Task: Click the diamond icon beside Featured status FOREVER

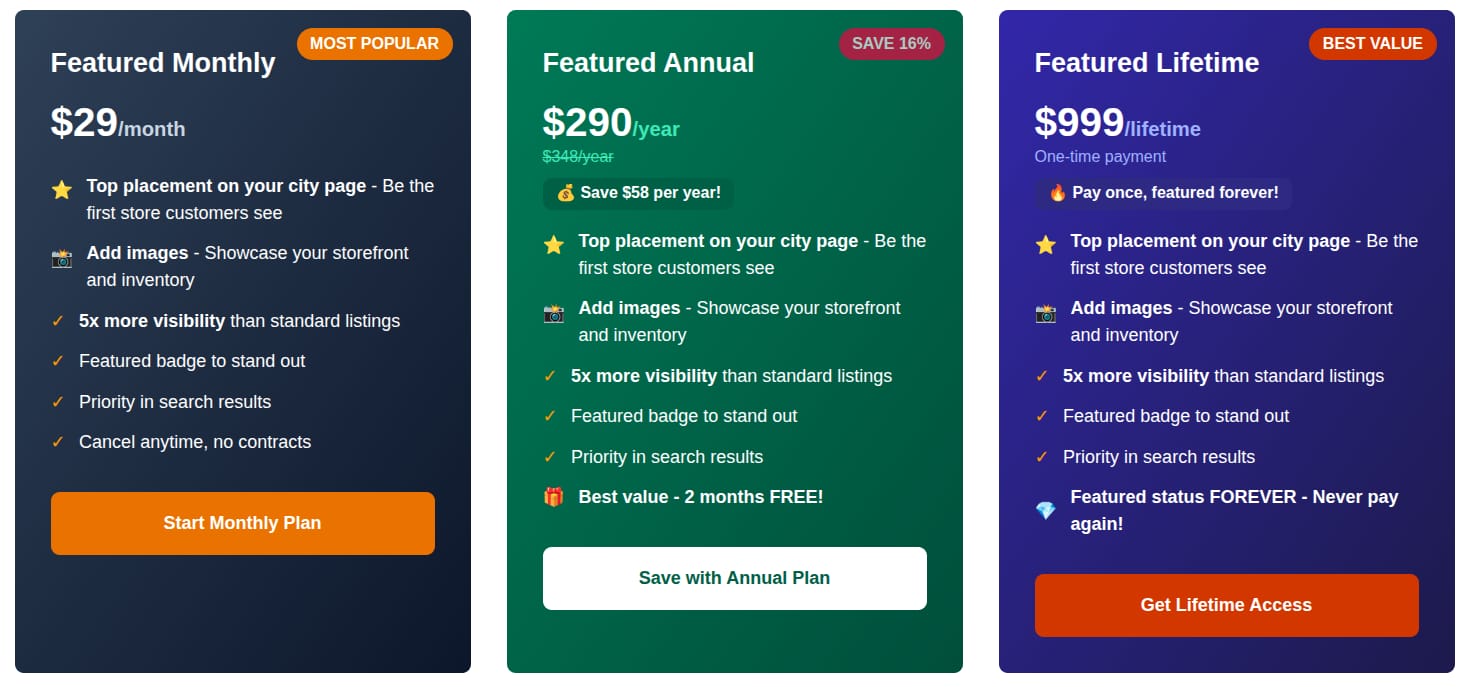Action: pos(1046,511)
